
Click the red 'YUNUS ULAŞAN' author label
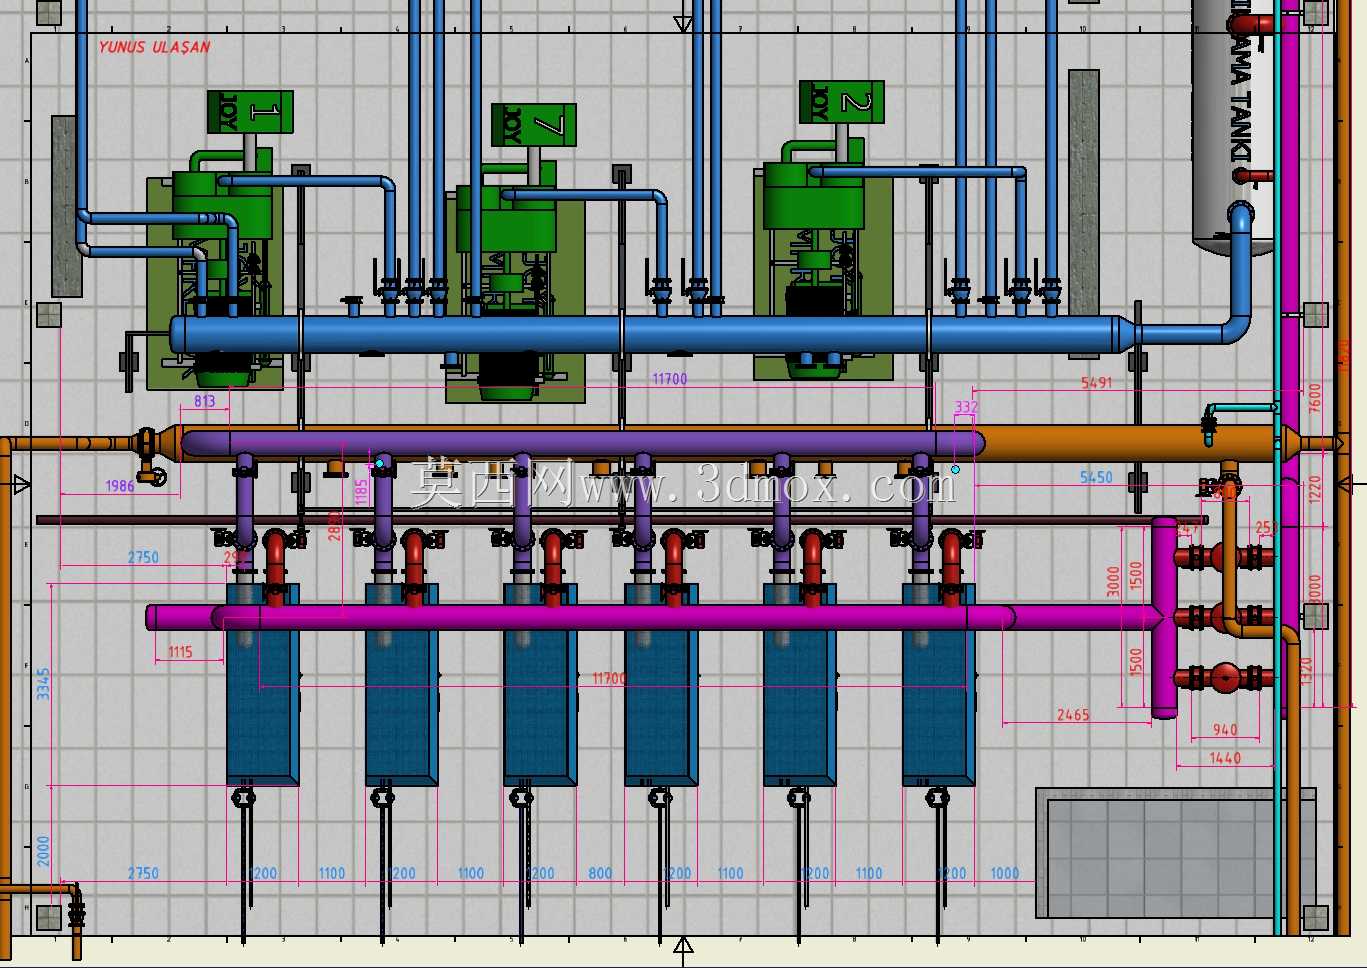coord(154,47)
